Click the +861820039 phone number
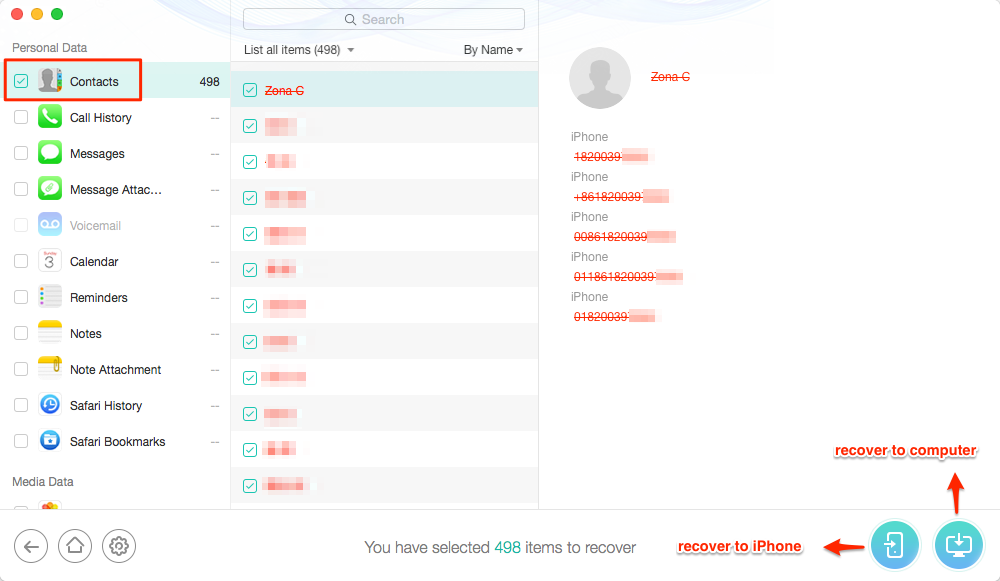Screen dimensions: 1000x581 [621, 196]
